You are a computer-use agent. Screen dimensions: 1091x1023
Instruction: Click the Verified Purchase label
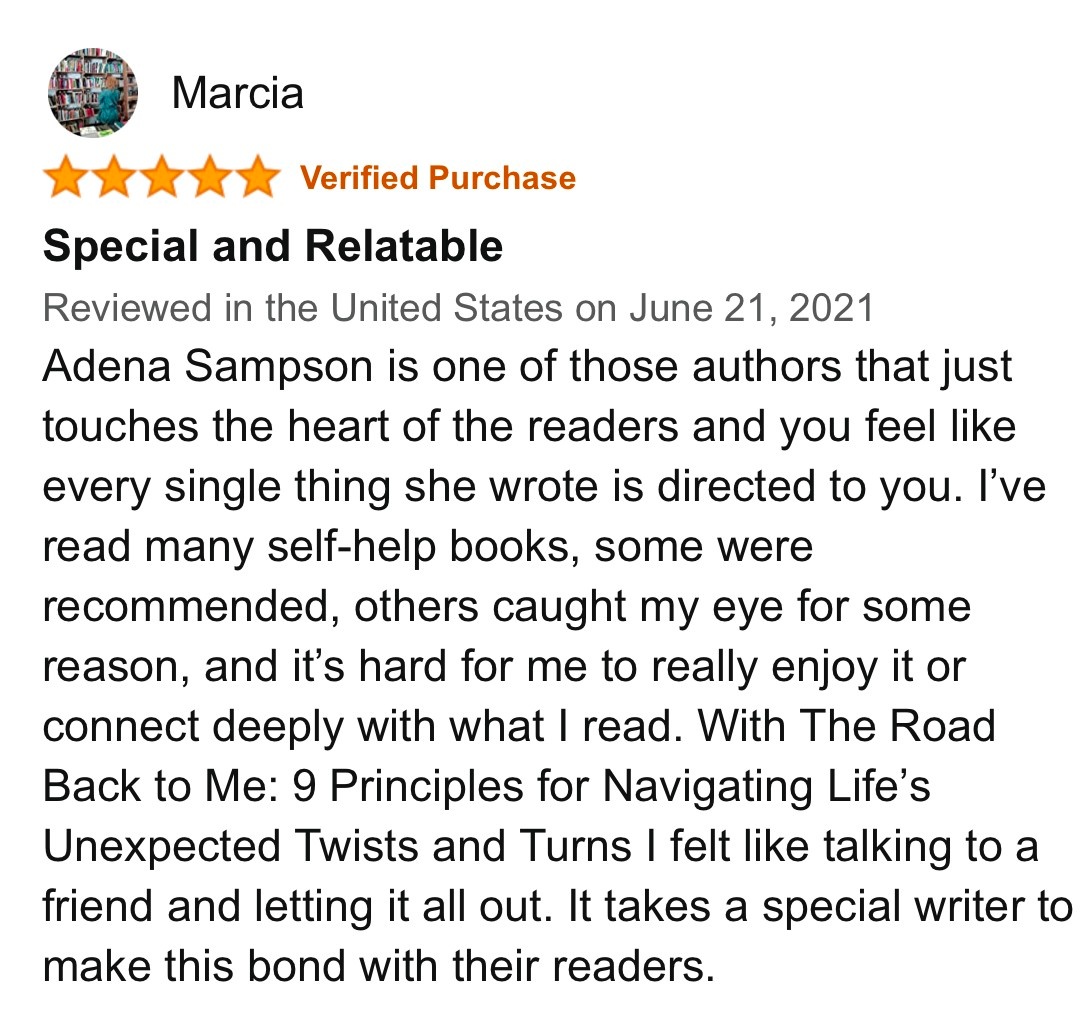tap(438, 178)
